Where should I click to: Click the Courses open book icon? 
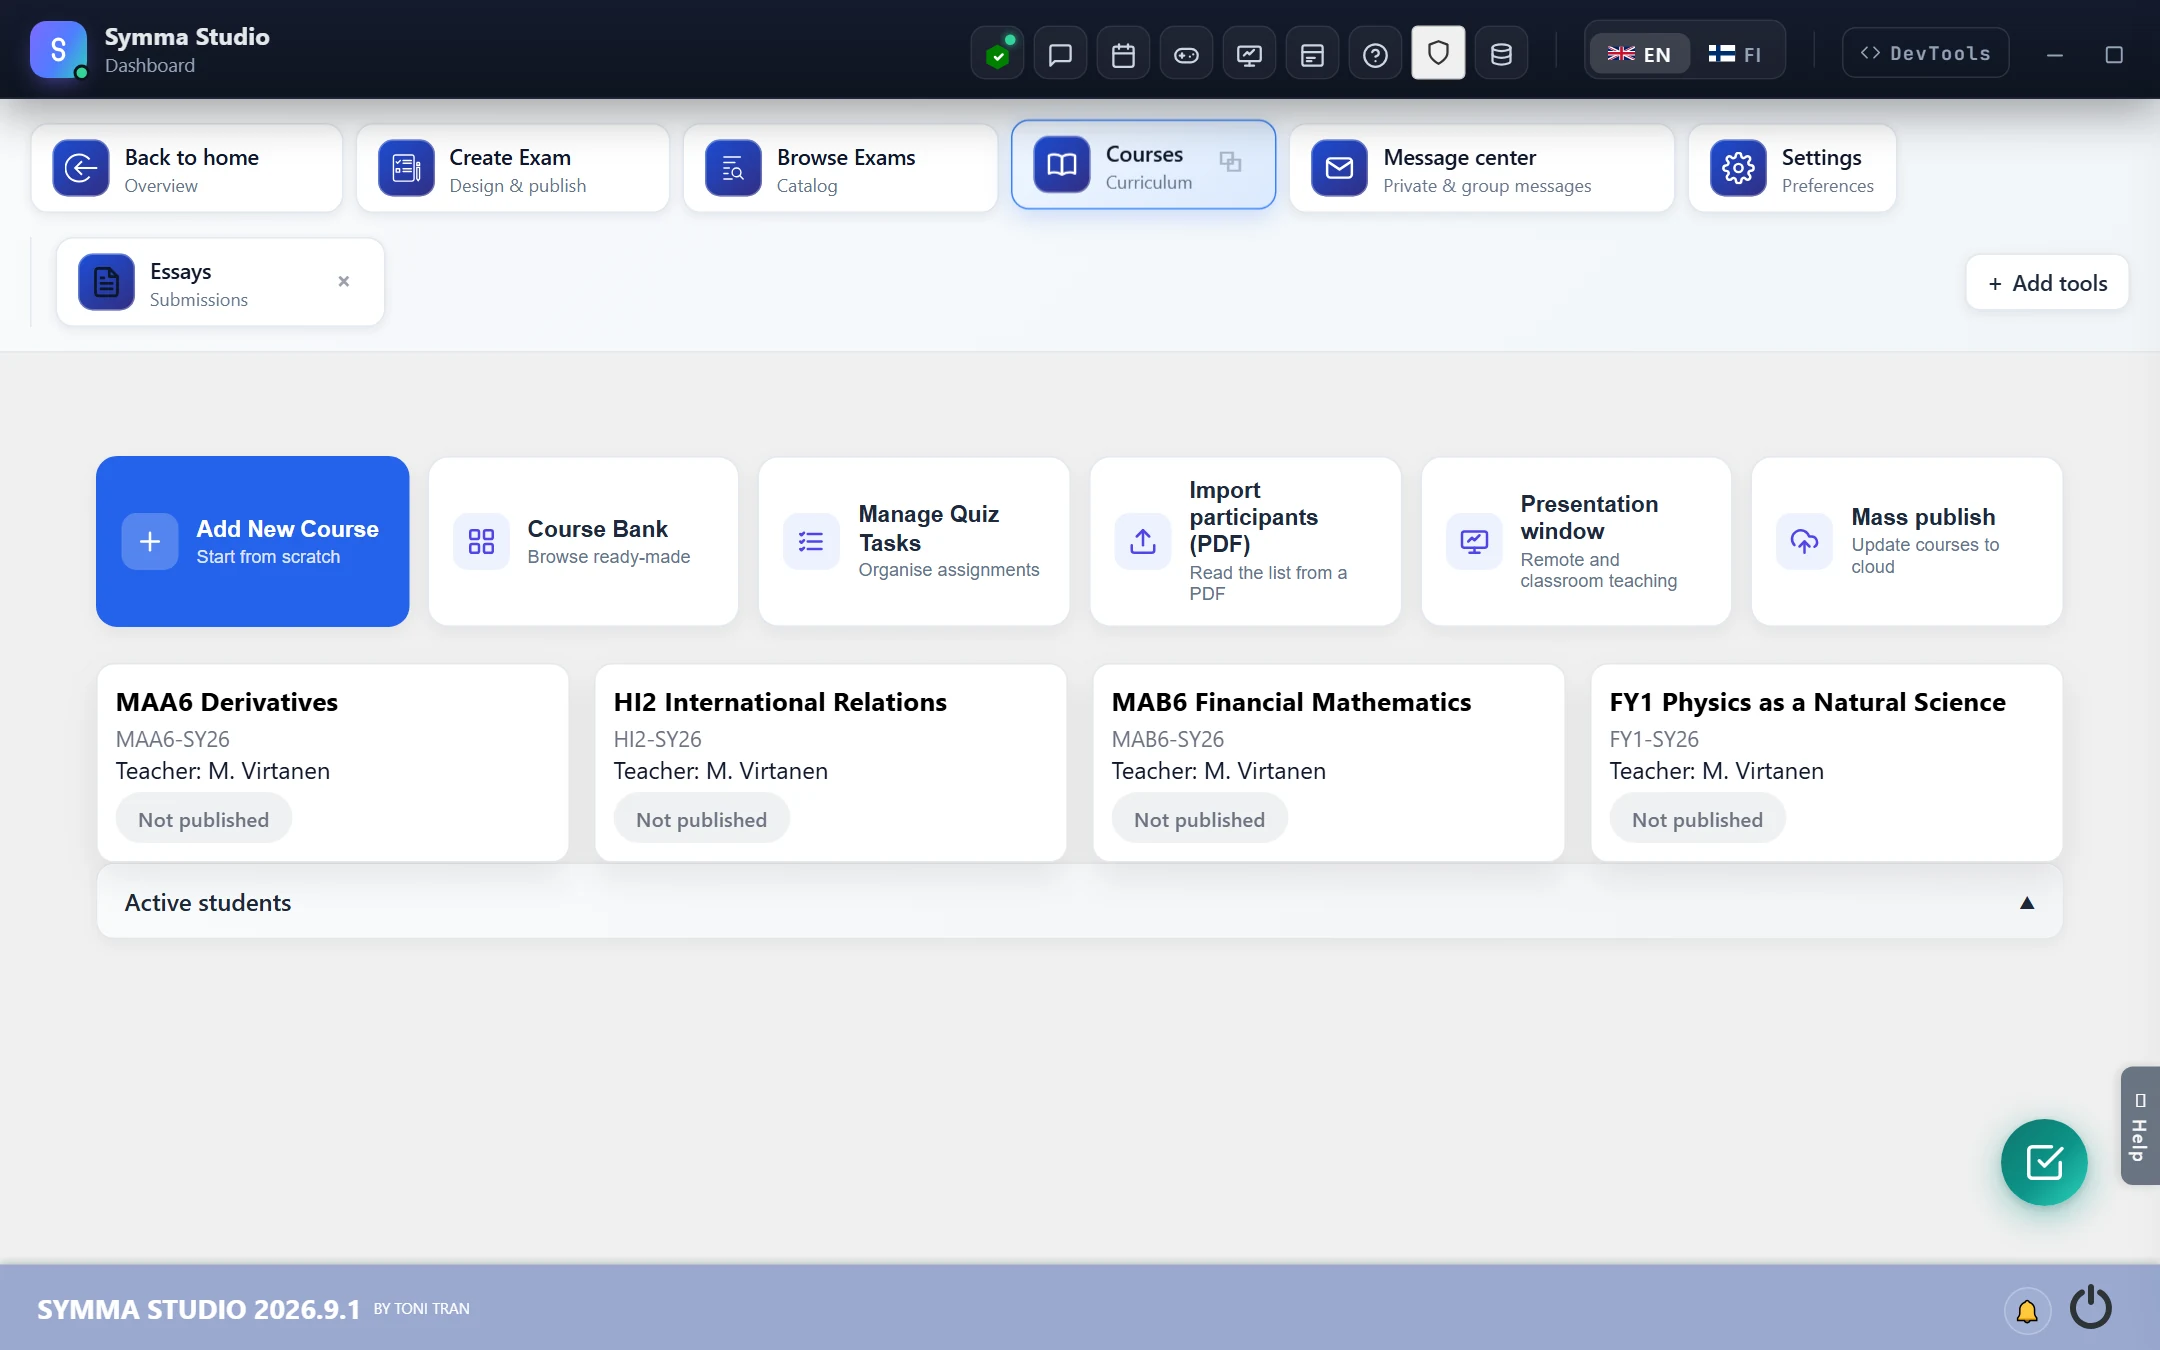tap(1062, 164)
